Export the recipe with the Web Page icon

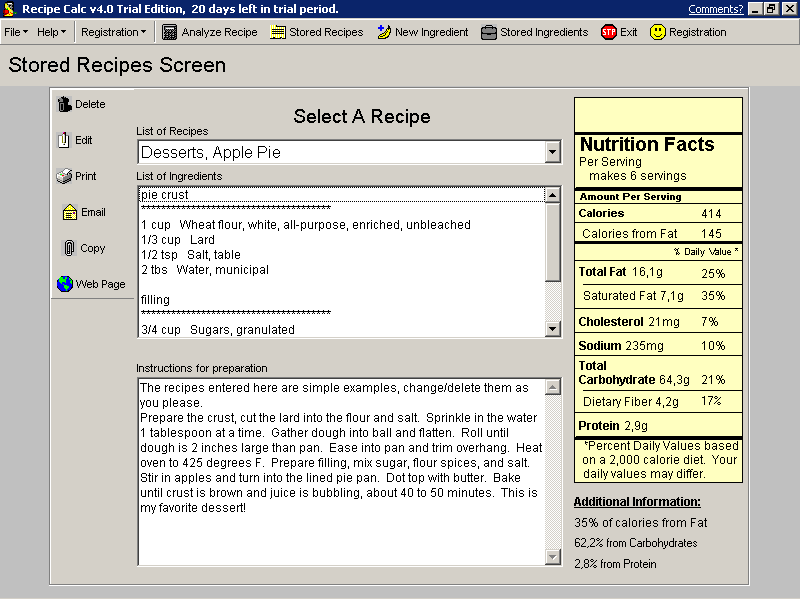(x=65, y=284)
